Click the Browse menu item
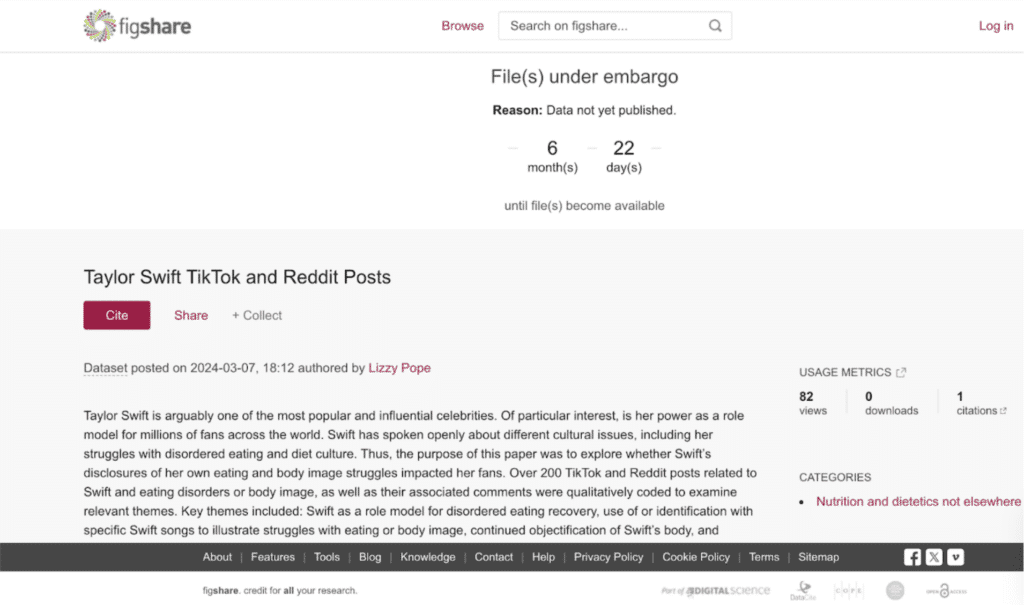Viewport: 1024px width, 605px height. coord(462,25)
